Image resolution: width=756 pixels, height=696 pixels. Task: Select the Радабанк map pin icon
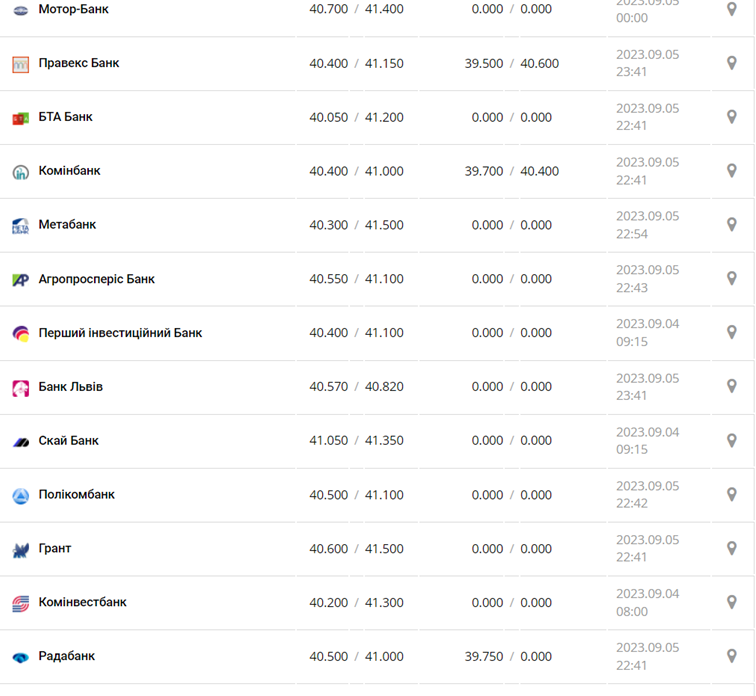pyautogui.click(x=731, y=657)
